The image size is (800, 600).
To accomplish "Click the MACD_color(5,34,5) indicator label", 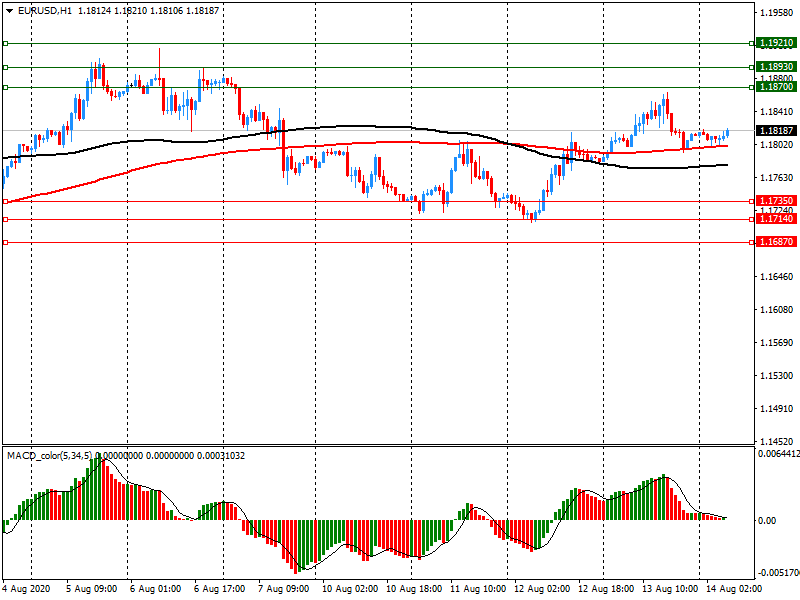I will (x=52, y=456).
